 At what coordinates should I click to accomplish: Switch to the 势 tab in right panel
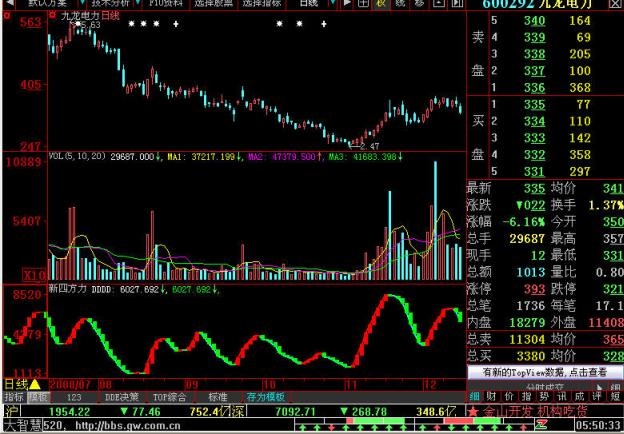(544, 397)
